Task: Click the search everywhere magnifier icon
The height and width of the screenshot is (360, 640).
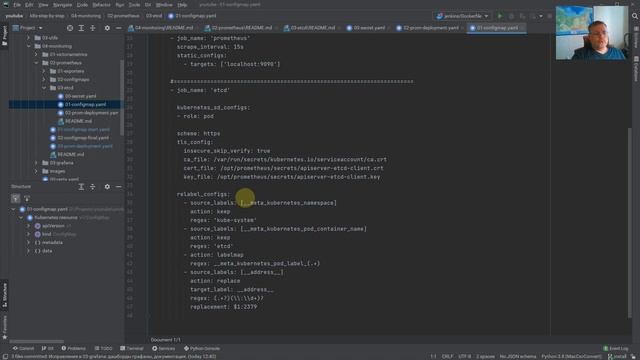Action: pyautogui.click(x=634, y=16)
